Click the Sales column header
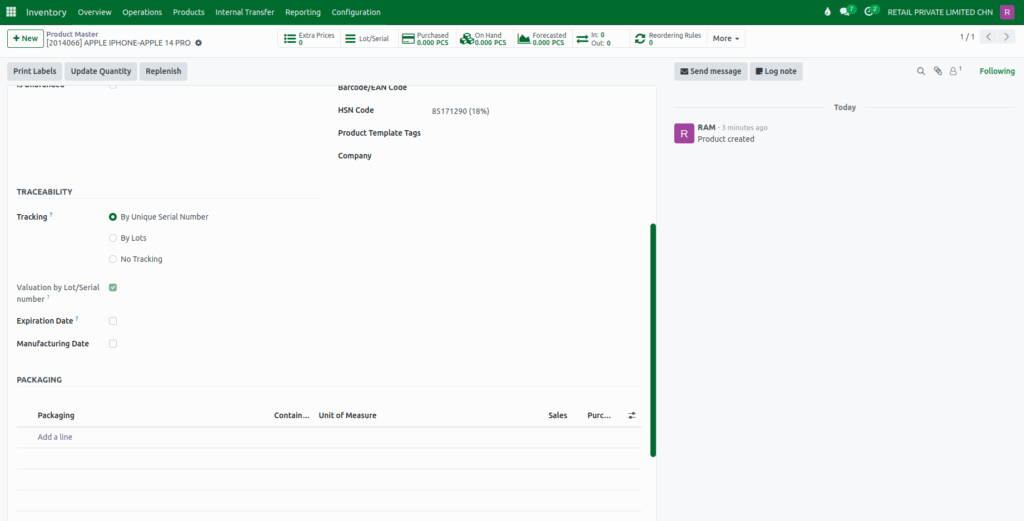The image size is (1024, 521). tap(558, 415)
